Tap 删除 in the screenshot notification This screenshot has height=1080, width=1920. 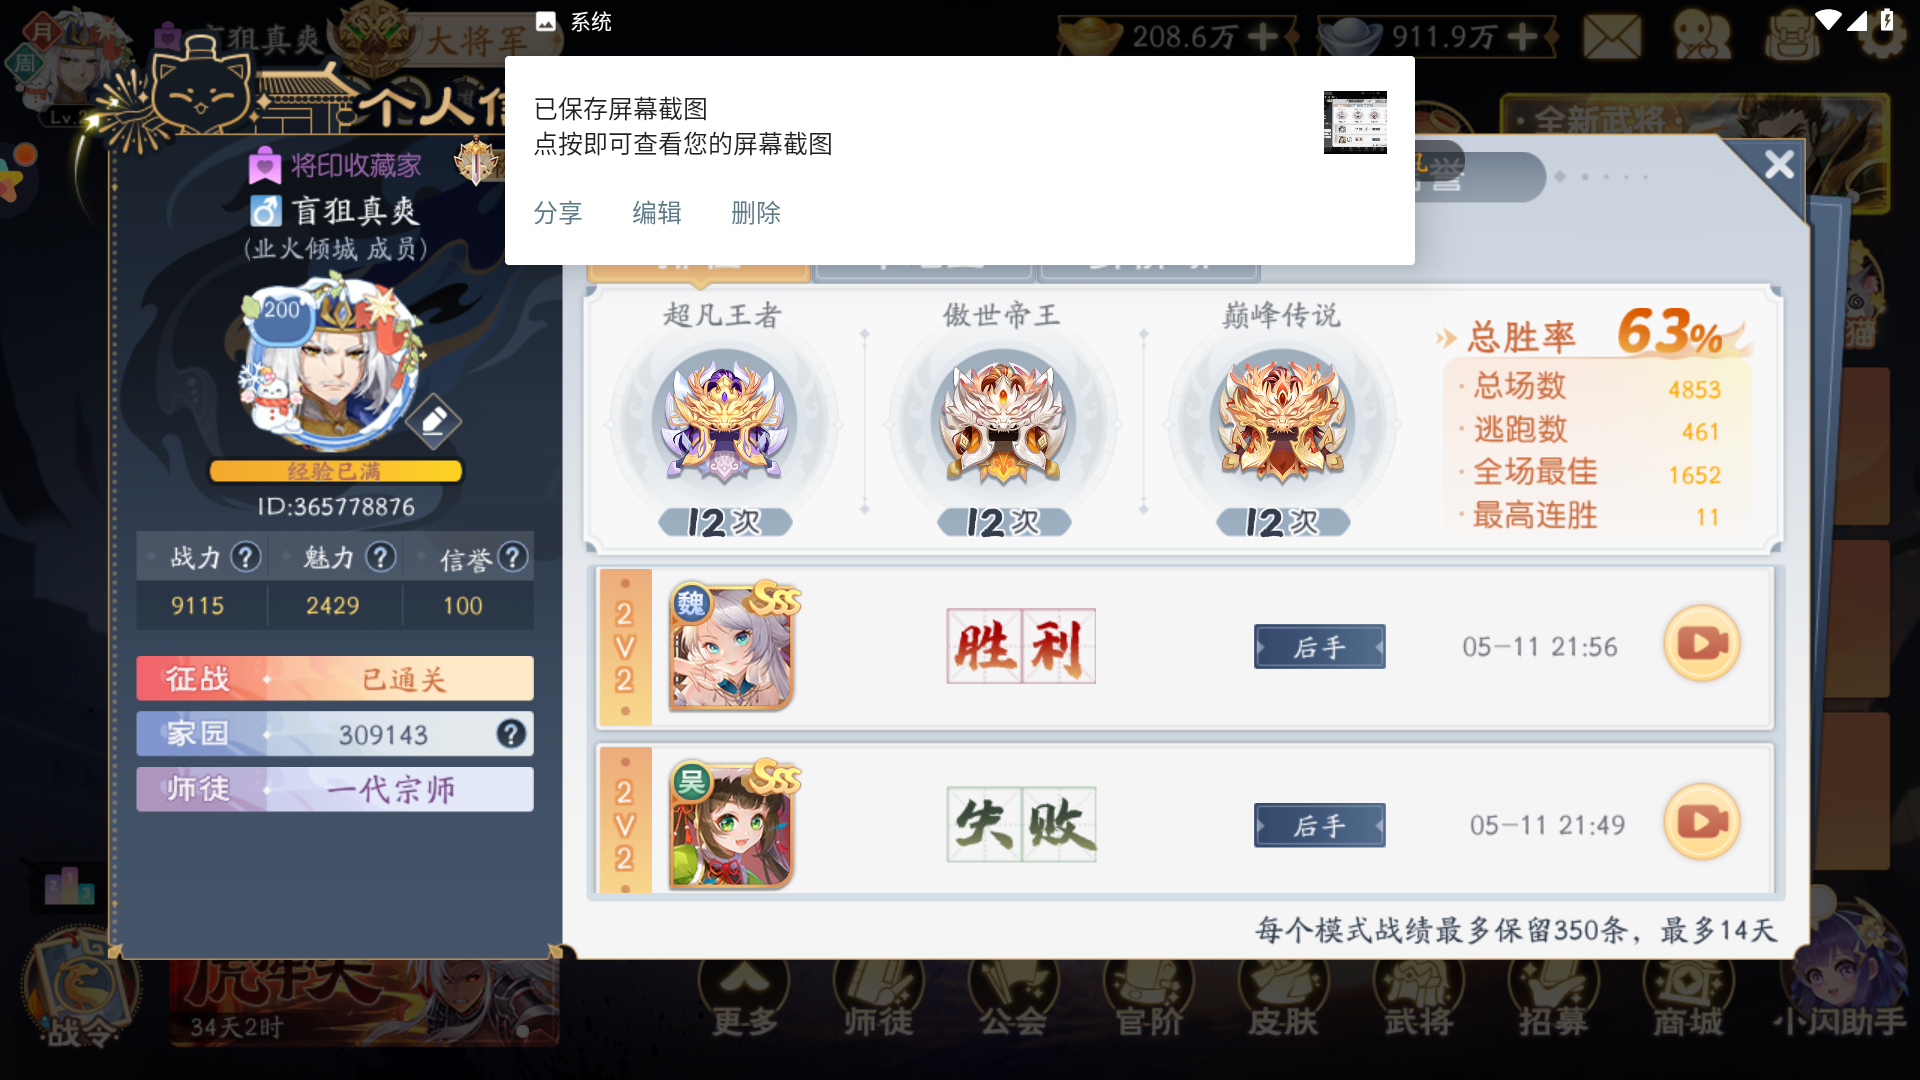(756, 213)
